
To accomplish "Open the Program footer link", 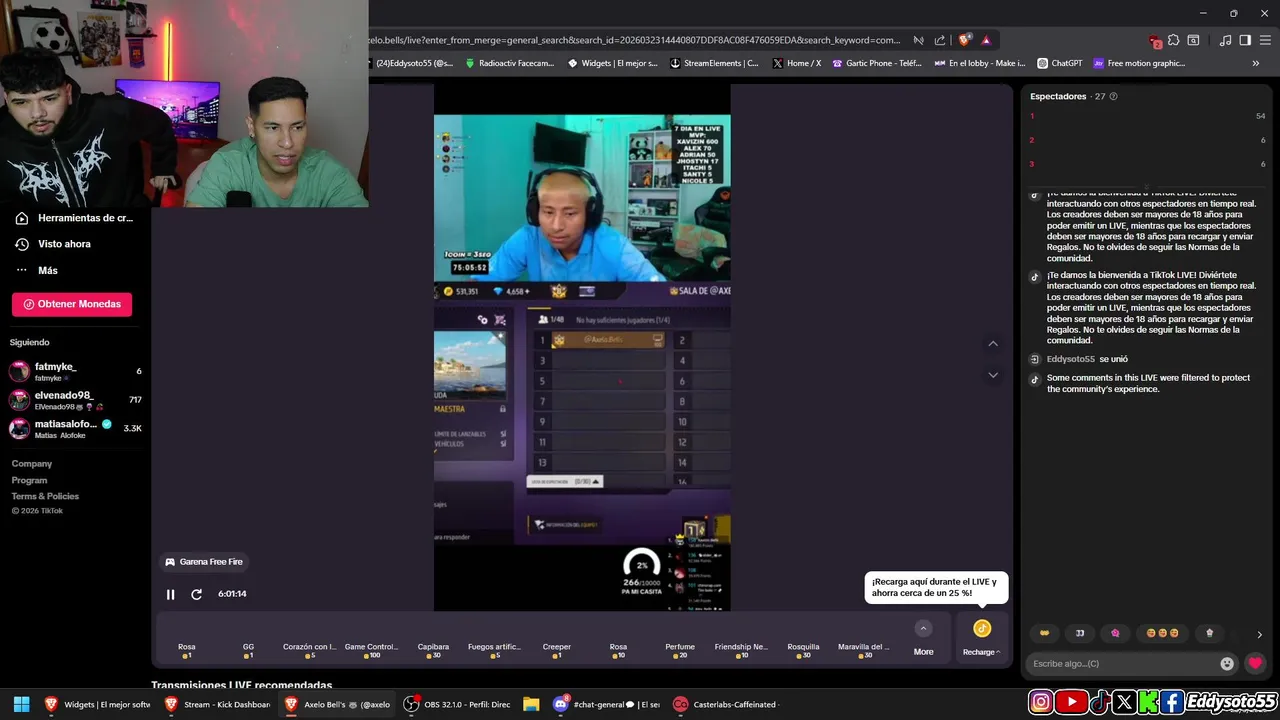I will tap(29, 480).
